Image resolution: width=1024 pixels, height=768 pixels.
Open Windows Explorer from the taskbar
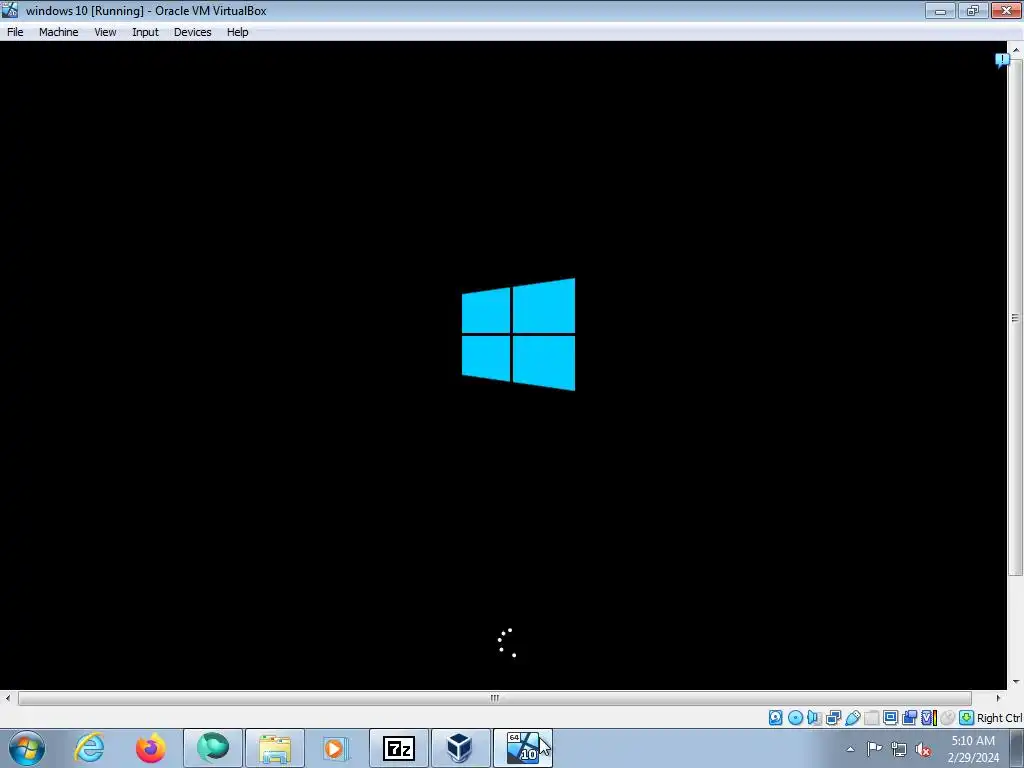tap(275, 748)
